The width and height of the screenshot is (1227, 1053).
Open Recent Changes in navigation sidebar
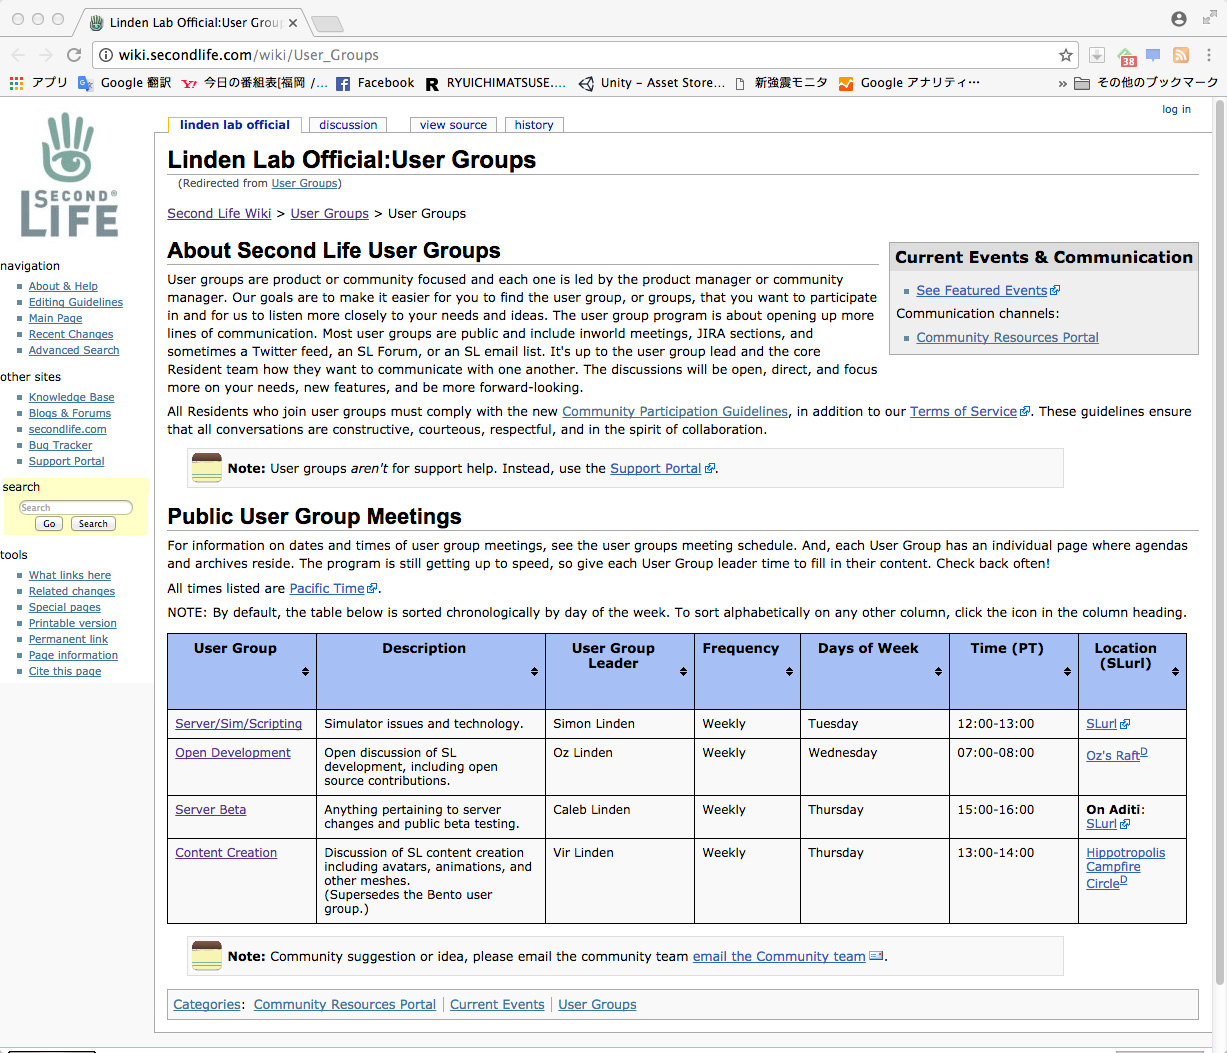[71, 334]
